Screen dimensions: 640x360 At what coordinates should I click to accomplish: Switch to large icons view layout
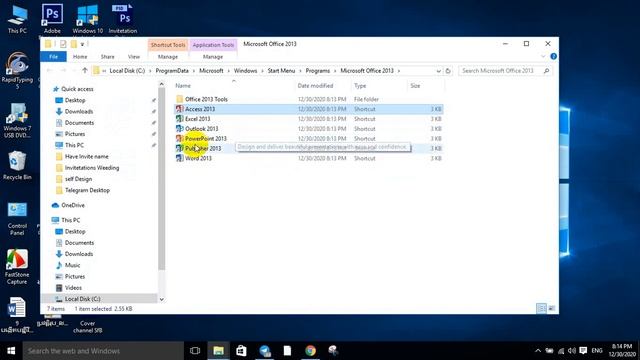[x=551, y=309]
